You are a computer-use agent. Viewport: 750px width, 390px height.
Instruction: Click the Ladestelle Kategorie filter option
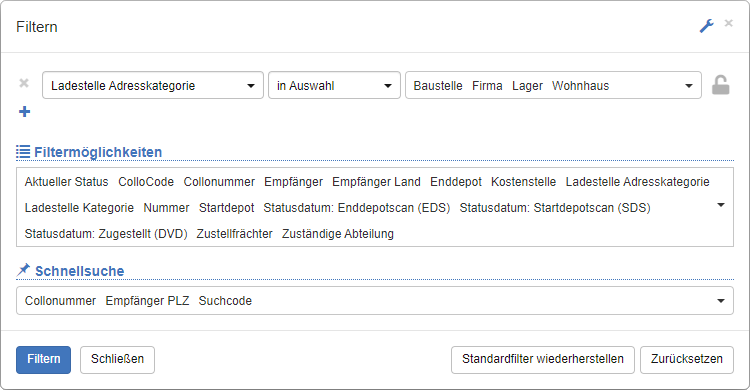(79, 208)
